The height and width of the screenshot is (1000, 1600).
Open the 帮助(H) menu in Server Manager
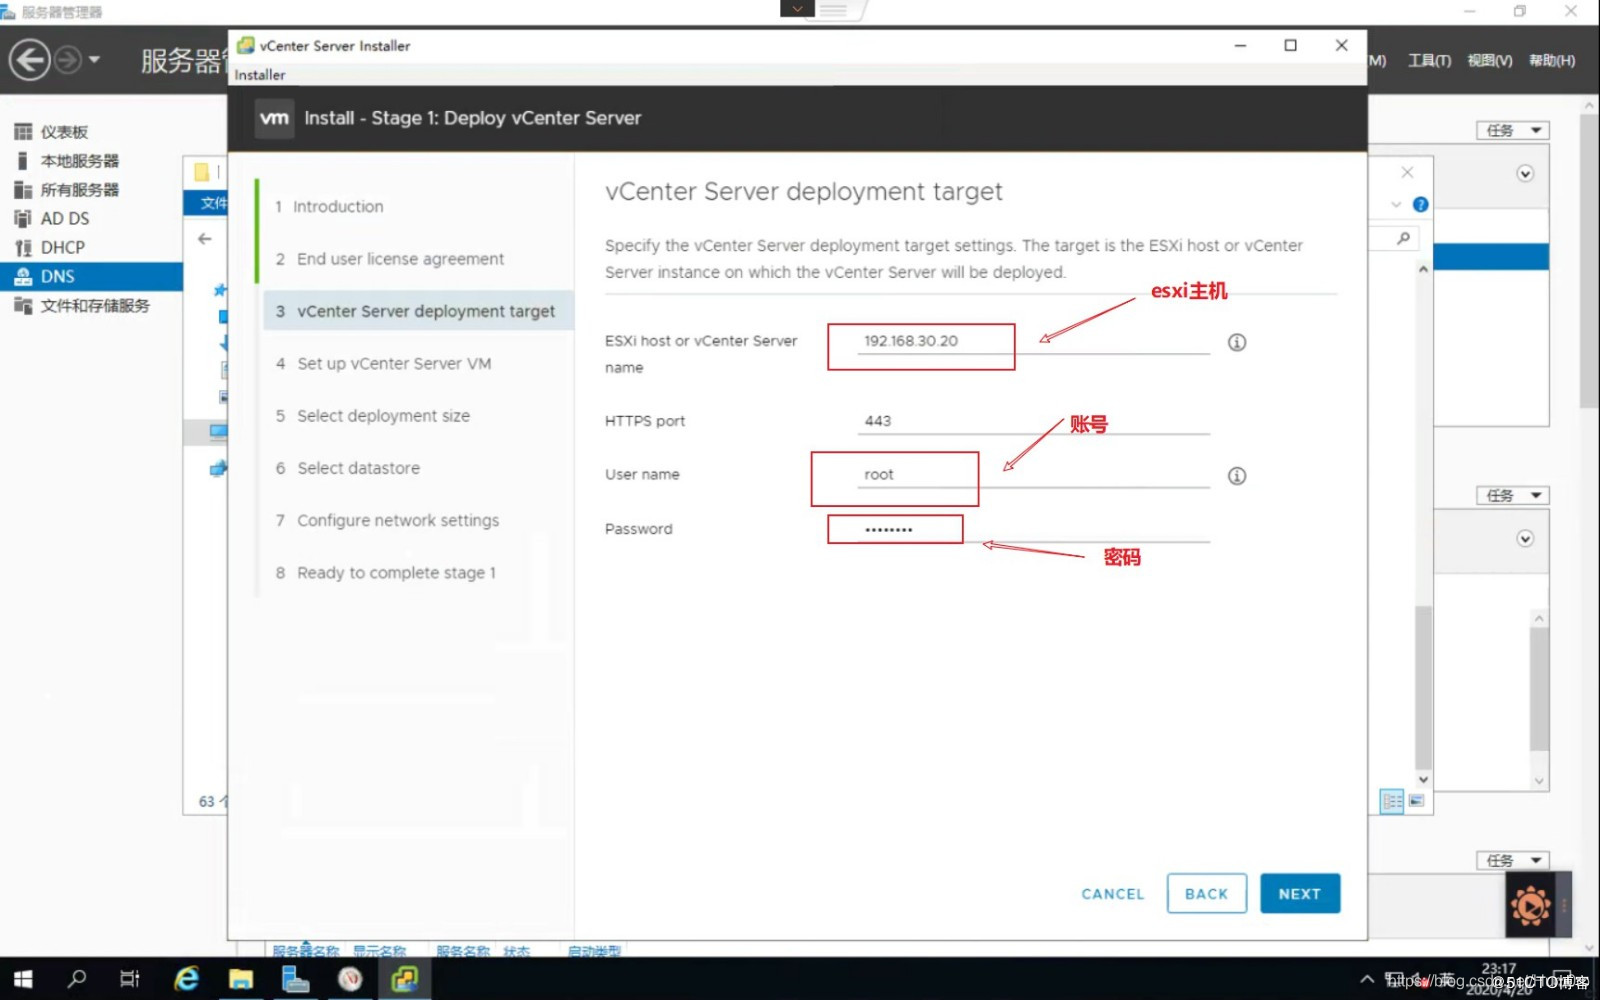point(1551,61)
